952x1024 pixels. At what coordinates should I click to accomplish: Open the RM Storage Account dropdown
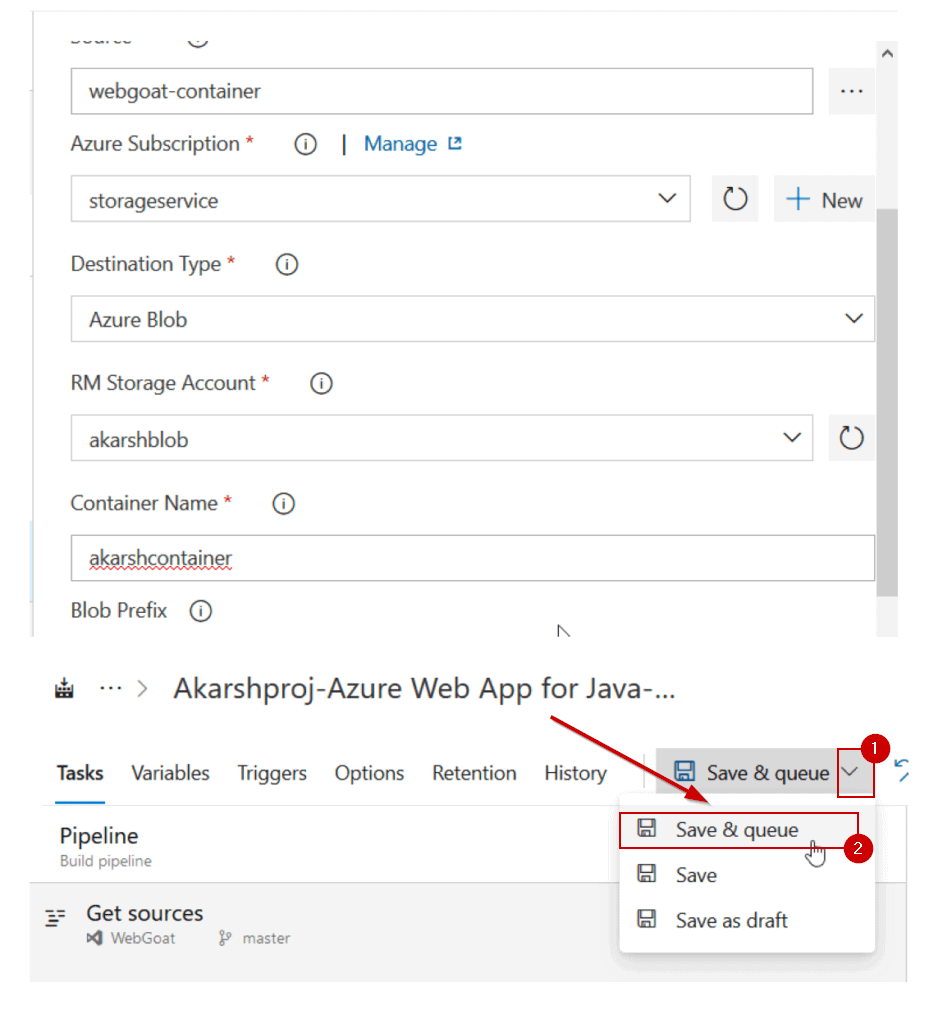tap(440, 438)
